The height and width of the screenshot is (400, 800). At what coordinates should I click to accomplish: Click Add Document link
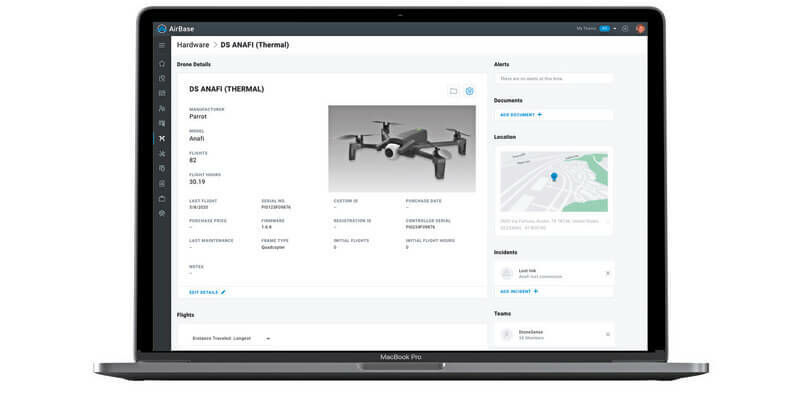pyautogui.click(x=517, y=115)
